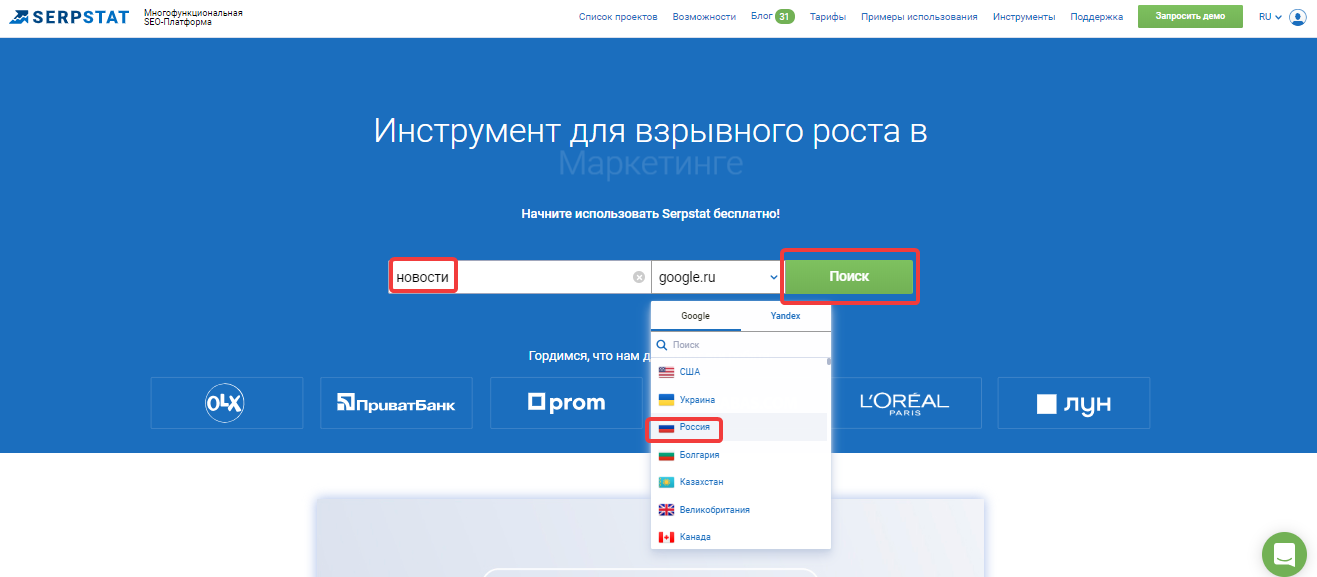The image size is (1317, 577).
Task: Open Список проектов menu item
Action: click(618, 17)
